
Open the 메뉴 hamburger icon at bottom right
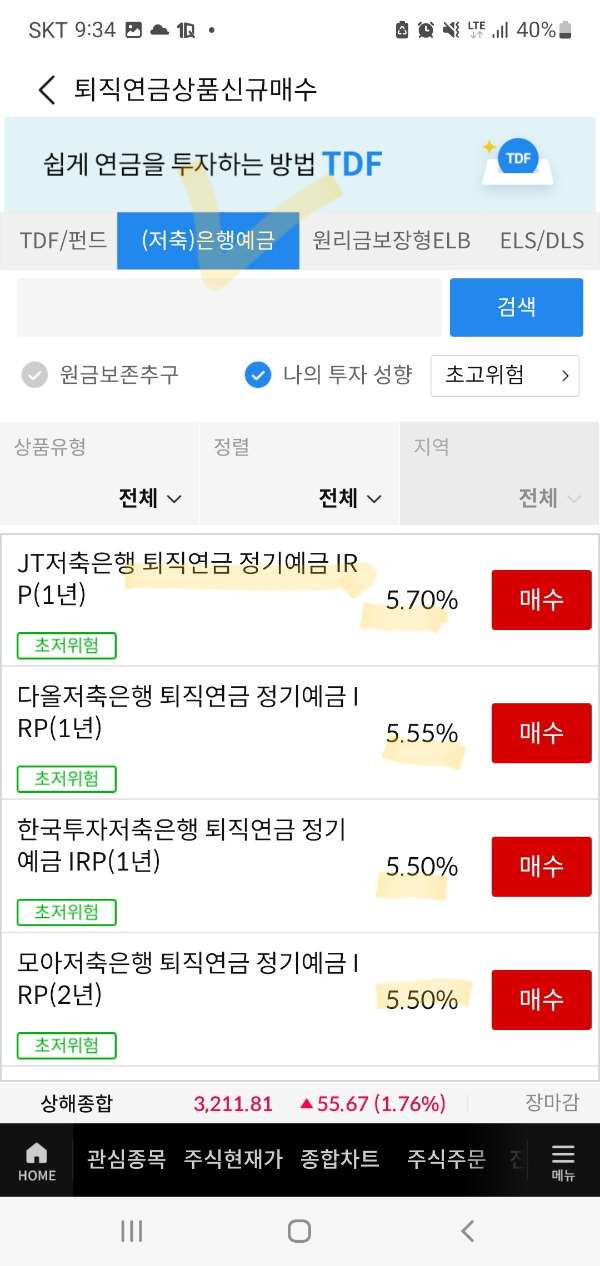(564, 1160)
